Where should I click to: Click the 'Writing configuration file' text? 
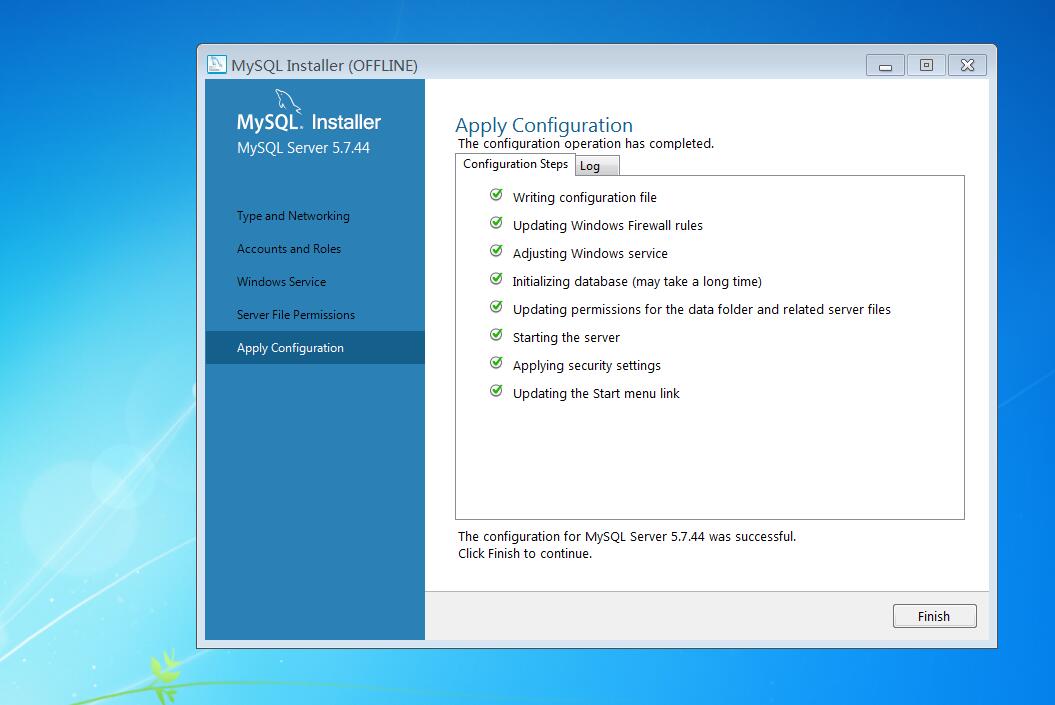click(585, 198)
